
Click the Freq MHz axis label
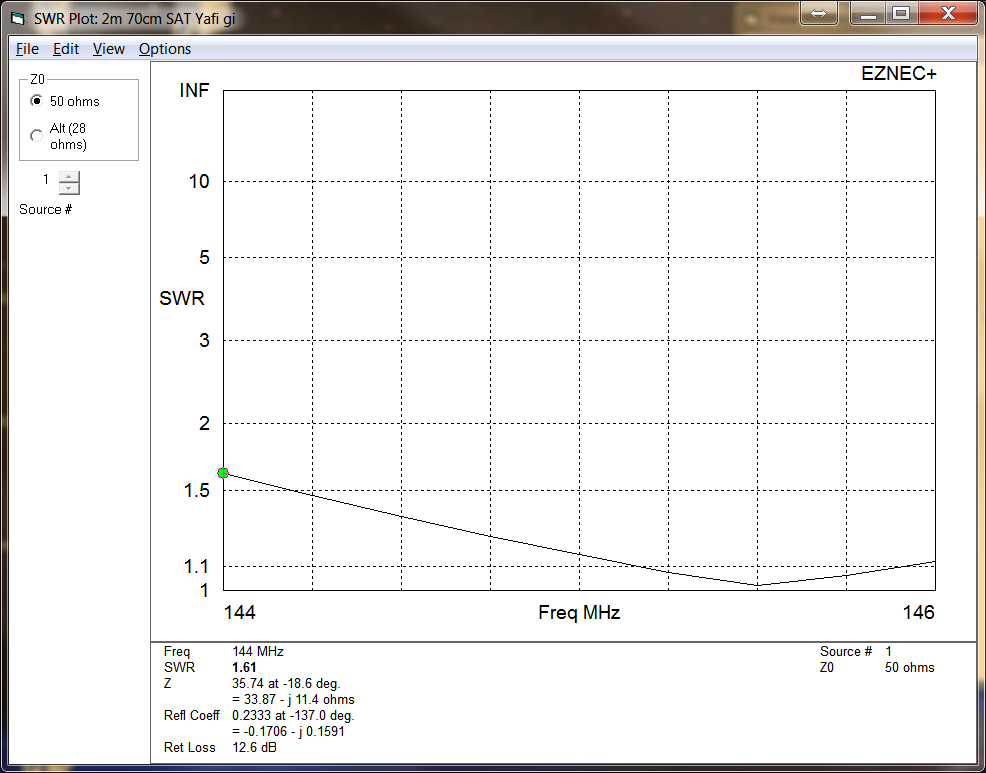point(579,613)
